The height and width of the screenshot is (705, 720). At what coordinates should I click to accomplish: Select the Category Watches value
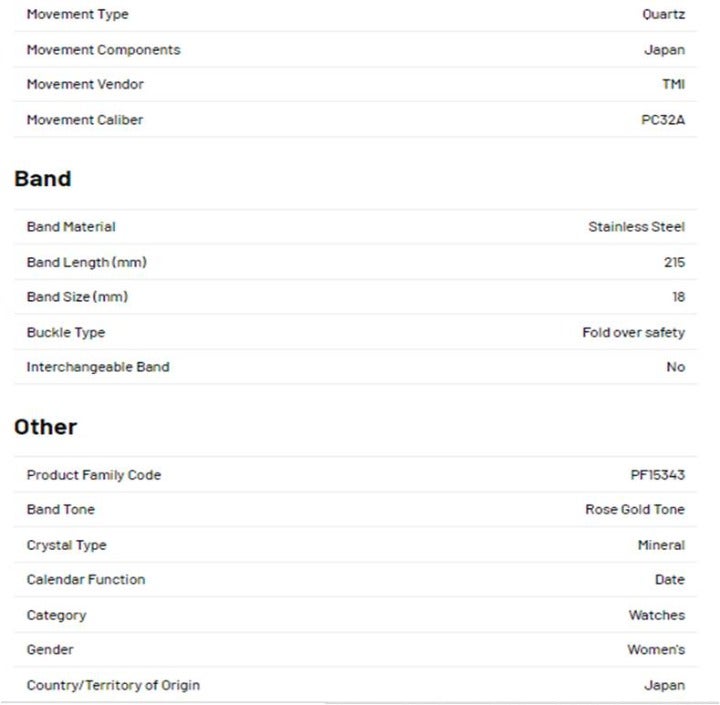(657, 615)
